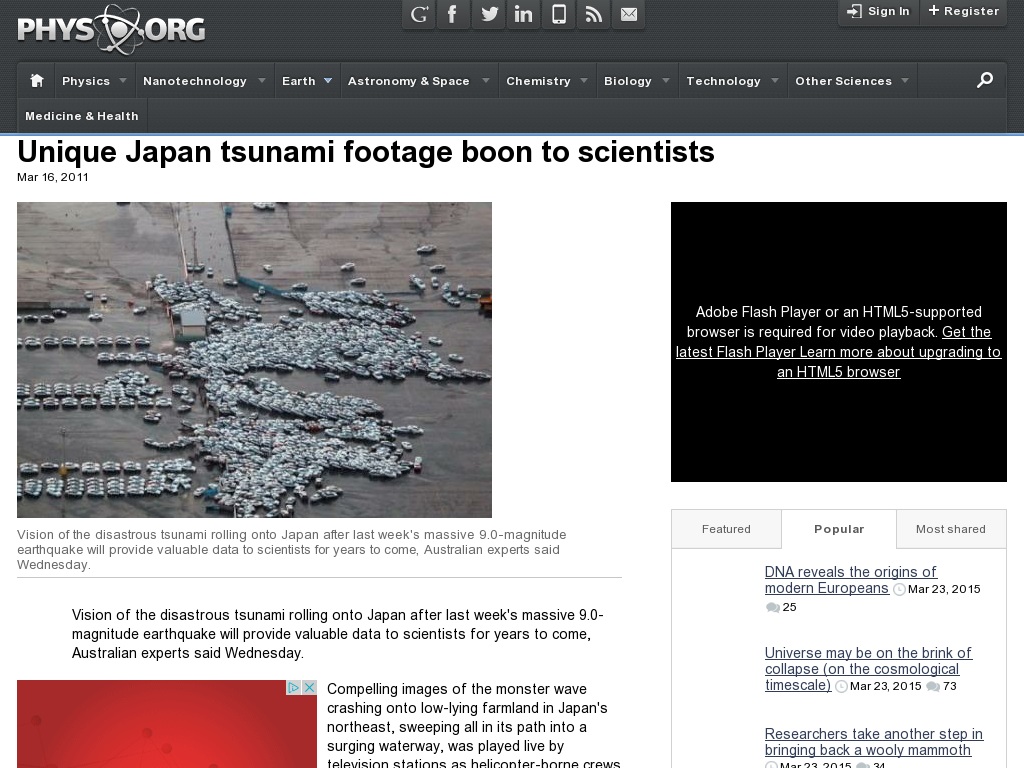Open the LinkedIn social icon
The image size is (1024, 768).
(x=523, y=14)
